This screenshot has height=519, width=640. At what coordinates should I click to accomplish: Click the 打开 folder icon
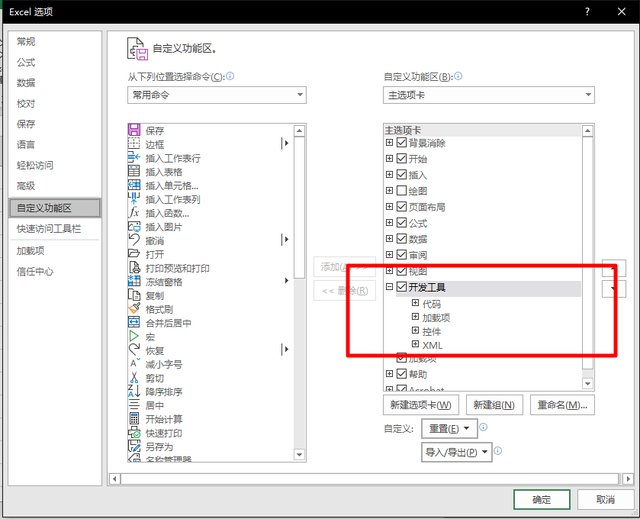click(134, 254)
